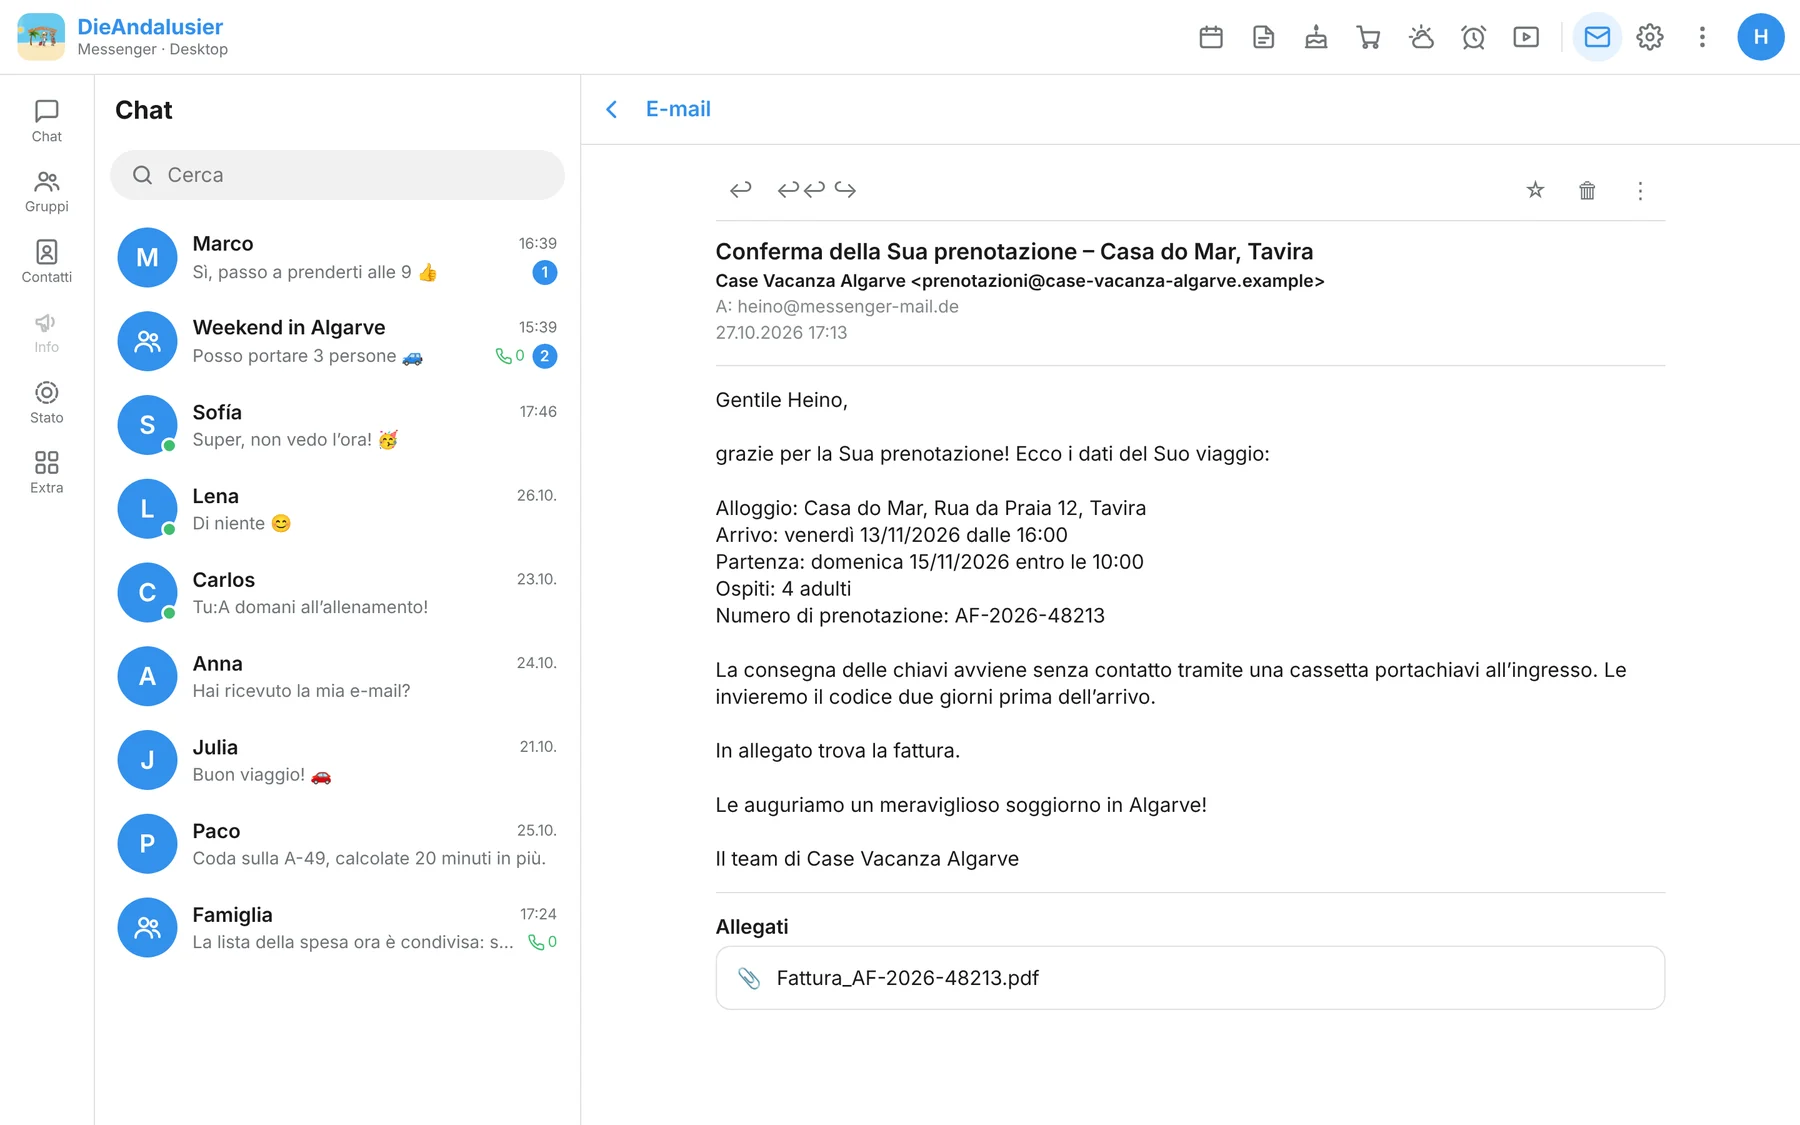Open chat with Marco
Image resolution: width=1800 pixels, height=1125 pixels.
pyautogui.click(x=337, y=257)
